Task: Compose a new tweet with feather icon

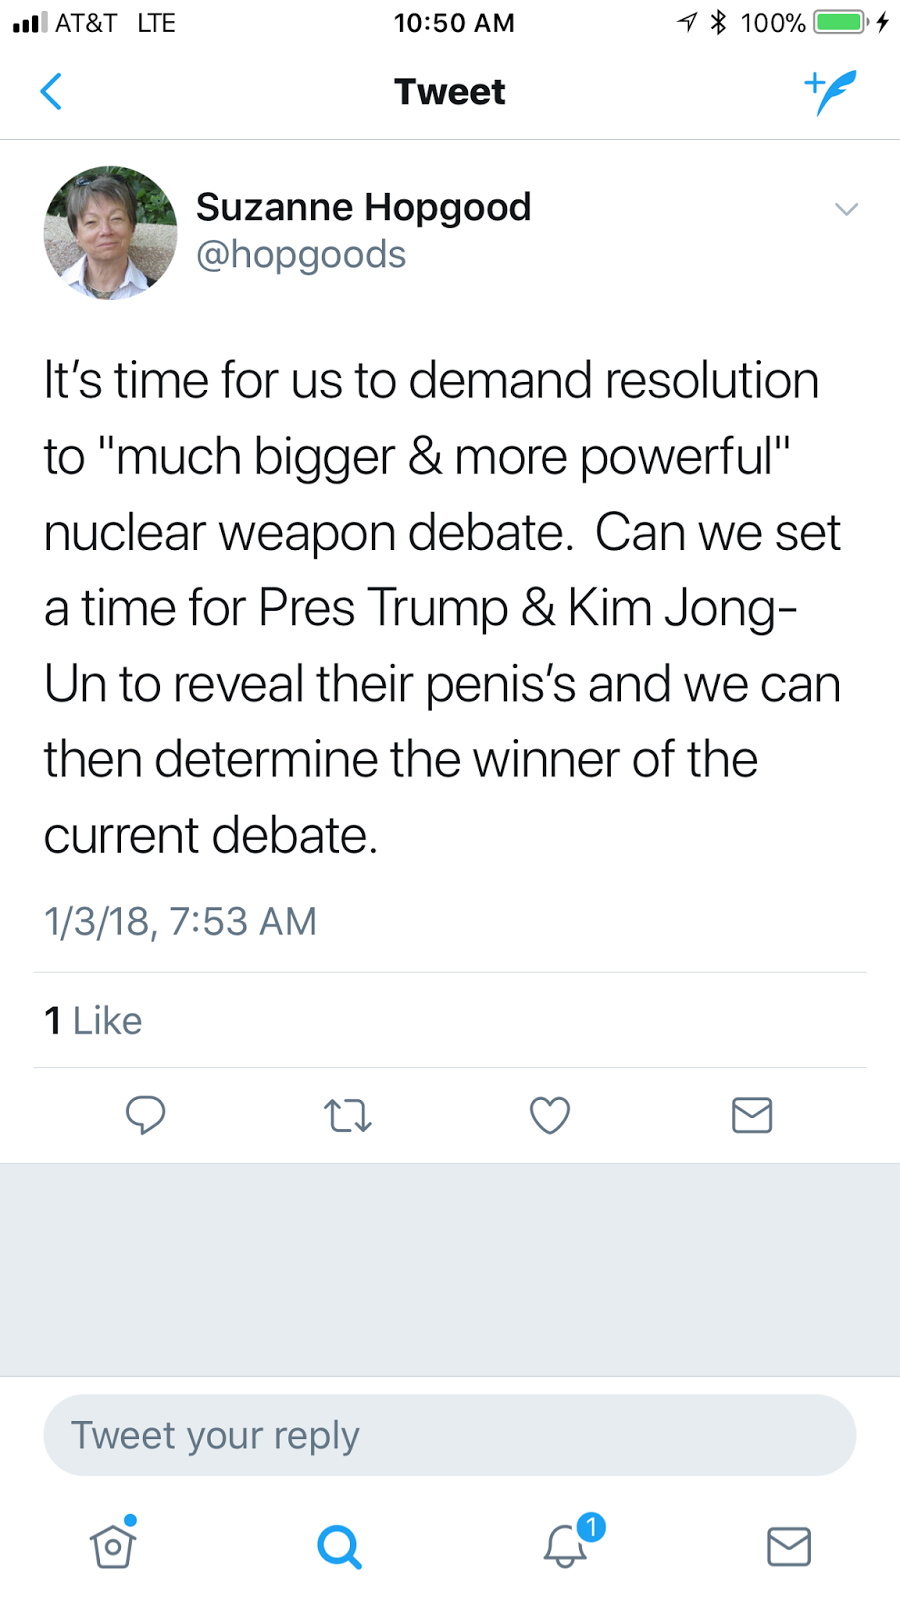Action: click(x=830, y=92)
